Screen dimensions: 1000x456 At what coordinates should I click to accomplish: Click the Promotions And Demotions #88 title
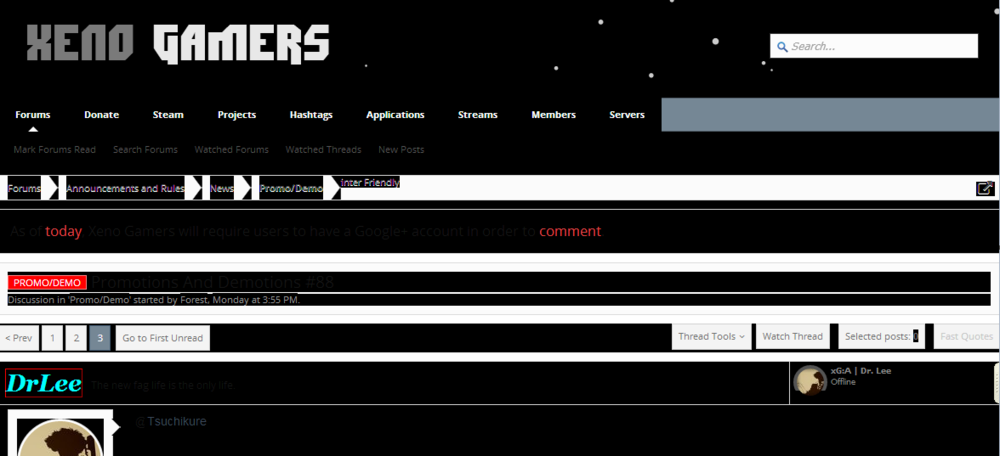pyautogui.click(x=212, y=282)
